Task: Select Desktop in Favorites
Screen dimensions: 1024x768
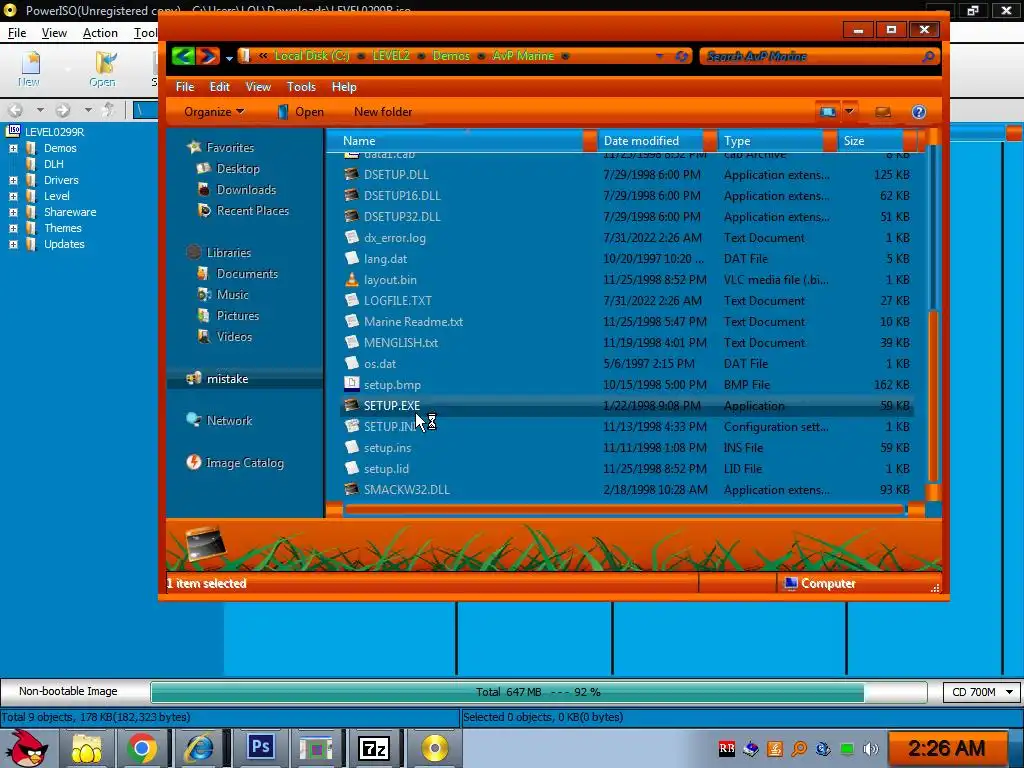Action: pyautogui.click(x=238, y=168)
